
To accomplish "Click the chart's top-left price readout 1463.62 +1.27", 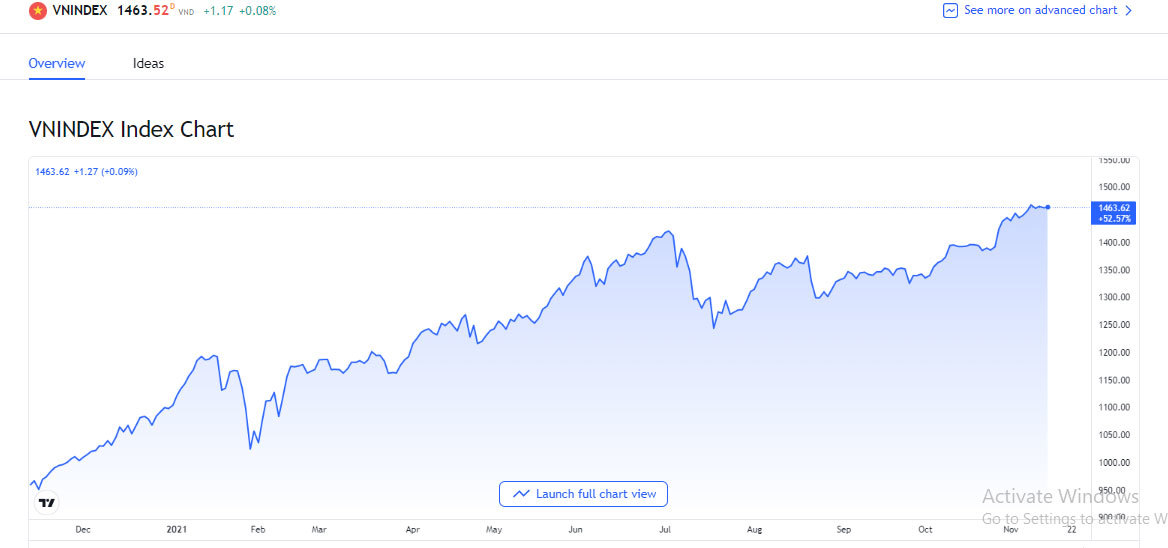I will coord(86,172).
